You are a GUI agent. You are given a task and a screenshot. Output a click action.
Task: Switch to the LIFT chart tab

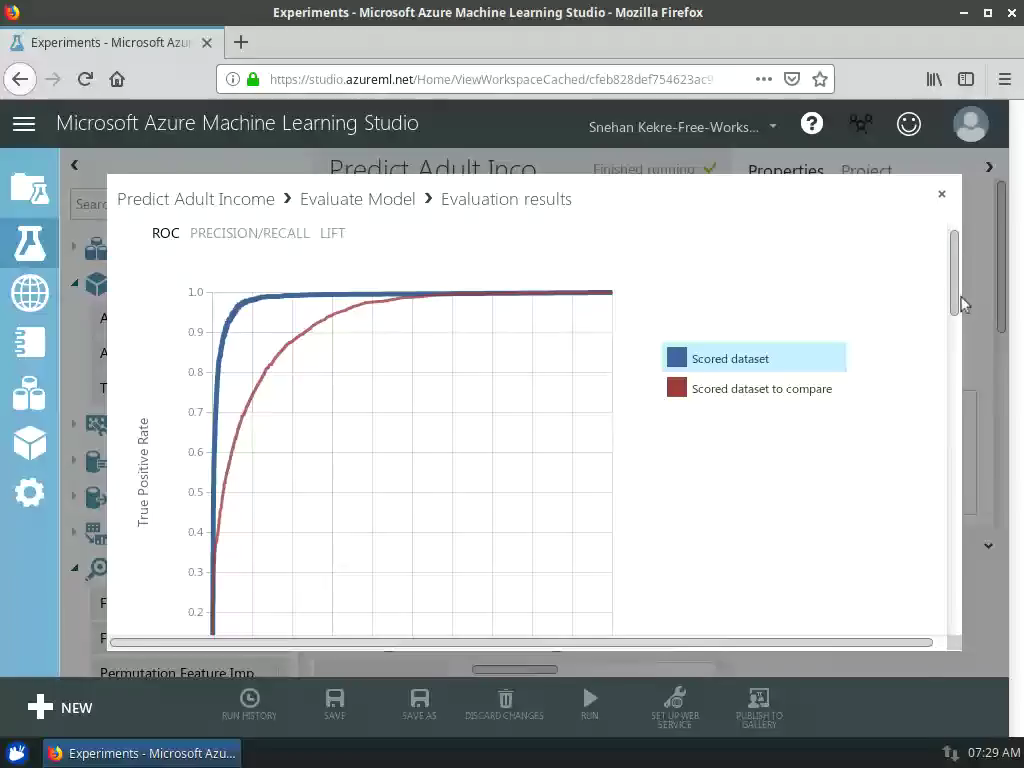(x=332, y=233)
